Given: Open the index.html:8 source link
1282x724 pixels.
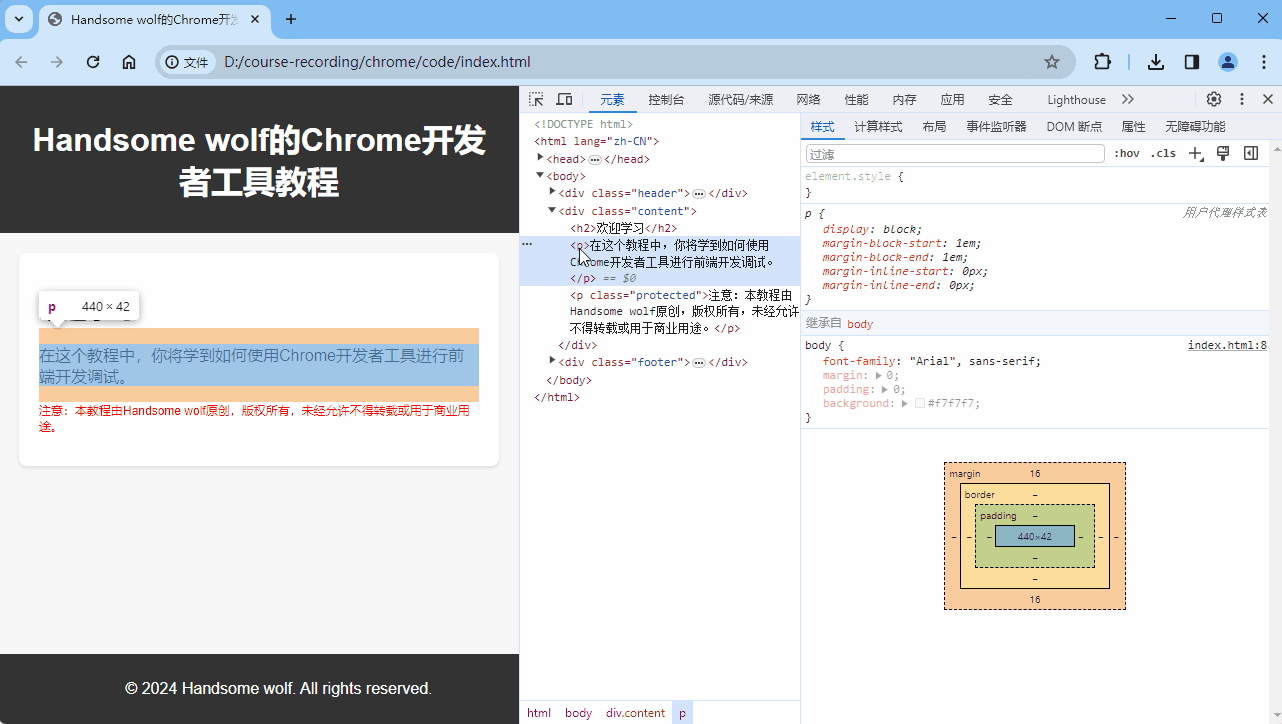Looking at the screenshot, I should click(x=1227, y=345).
